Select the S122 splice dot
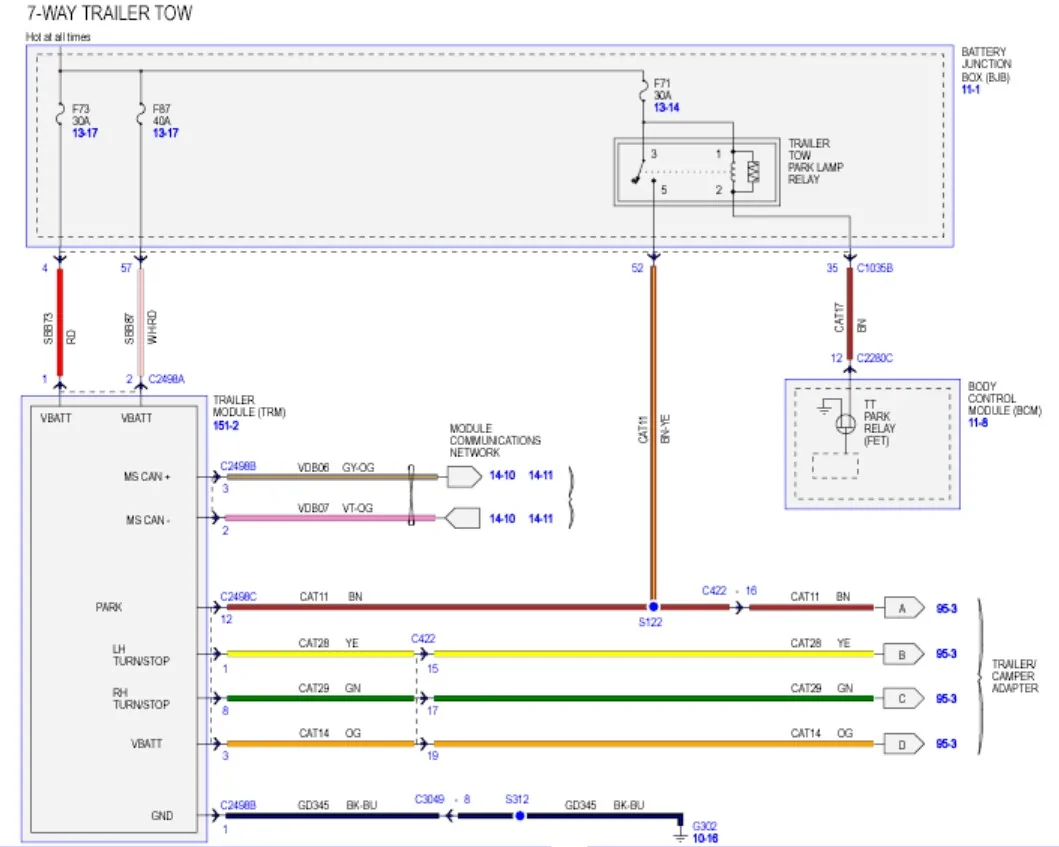The height and width of the screenshot is (847, 1059). [653, 607]
